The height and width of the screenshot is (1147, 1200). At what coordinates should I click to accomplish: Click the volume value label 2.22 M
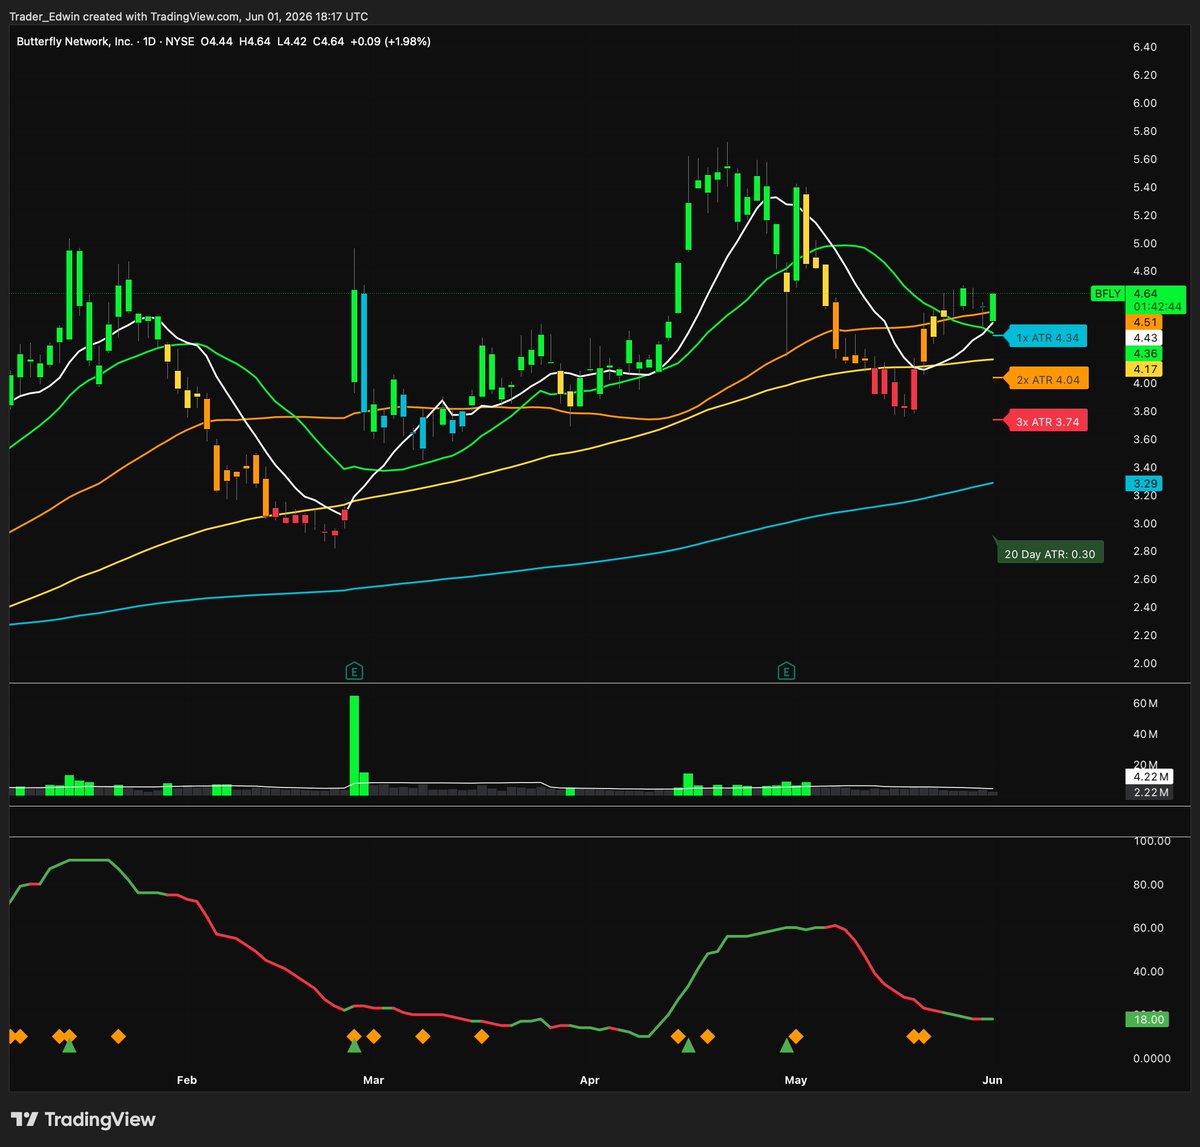point(1150,792)
